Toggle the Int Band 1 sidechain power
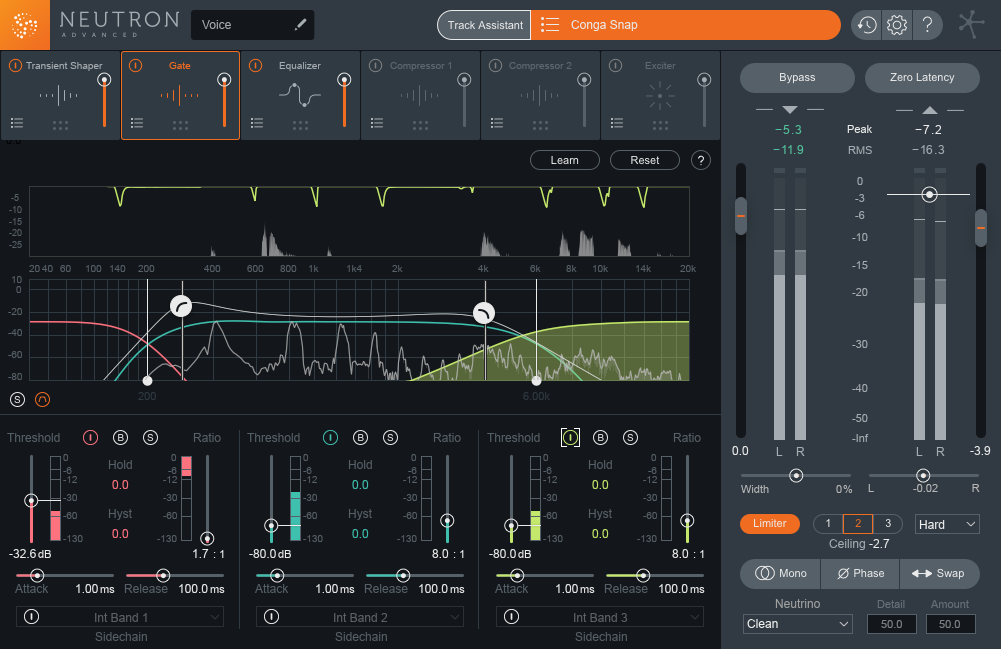 [x=31, y=616]
